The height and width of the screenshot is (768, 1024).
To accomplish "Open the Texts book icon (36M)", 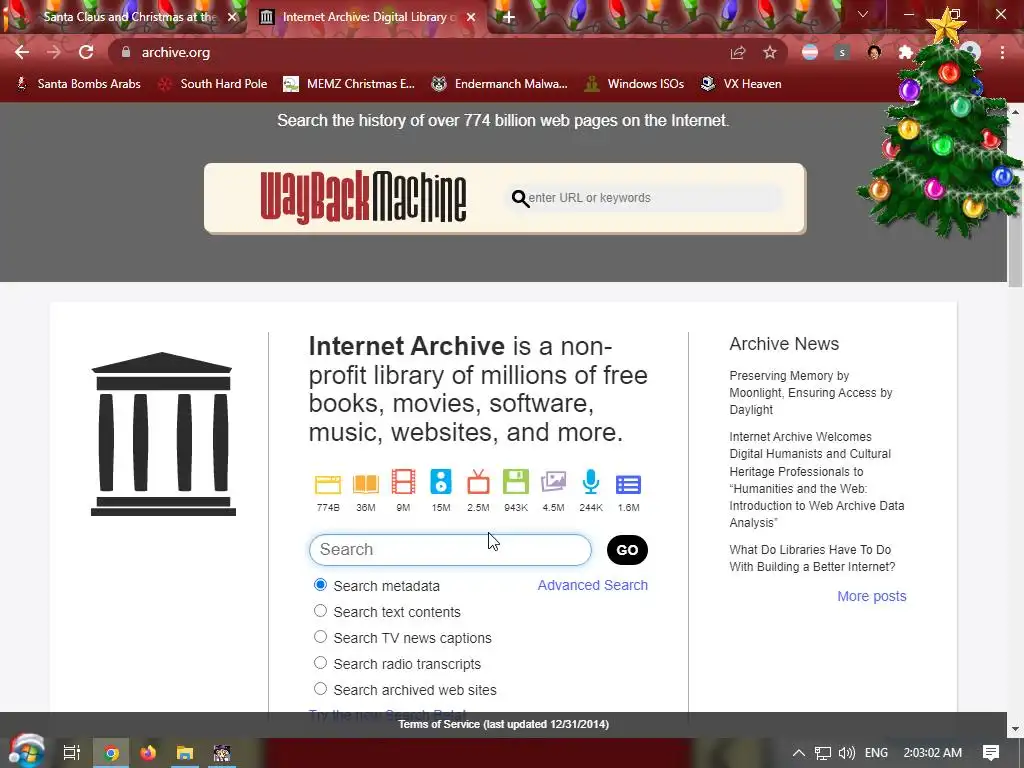I will pos(366,484).
